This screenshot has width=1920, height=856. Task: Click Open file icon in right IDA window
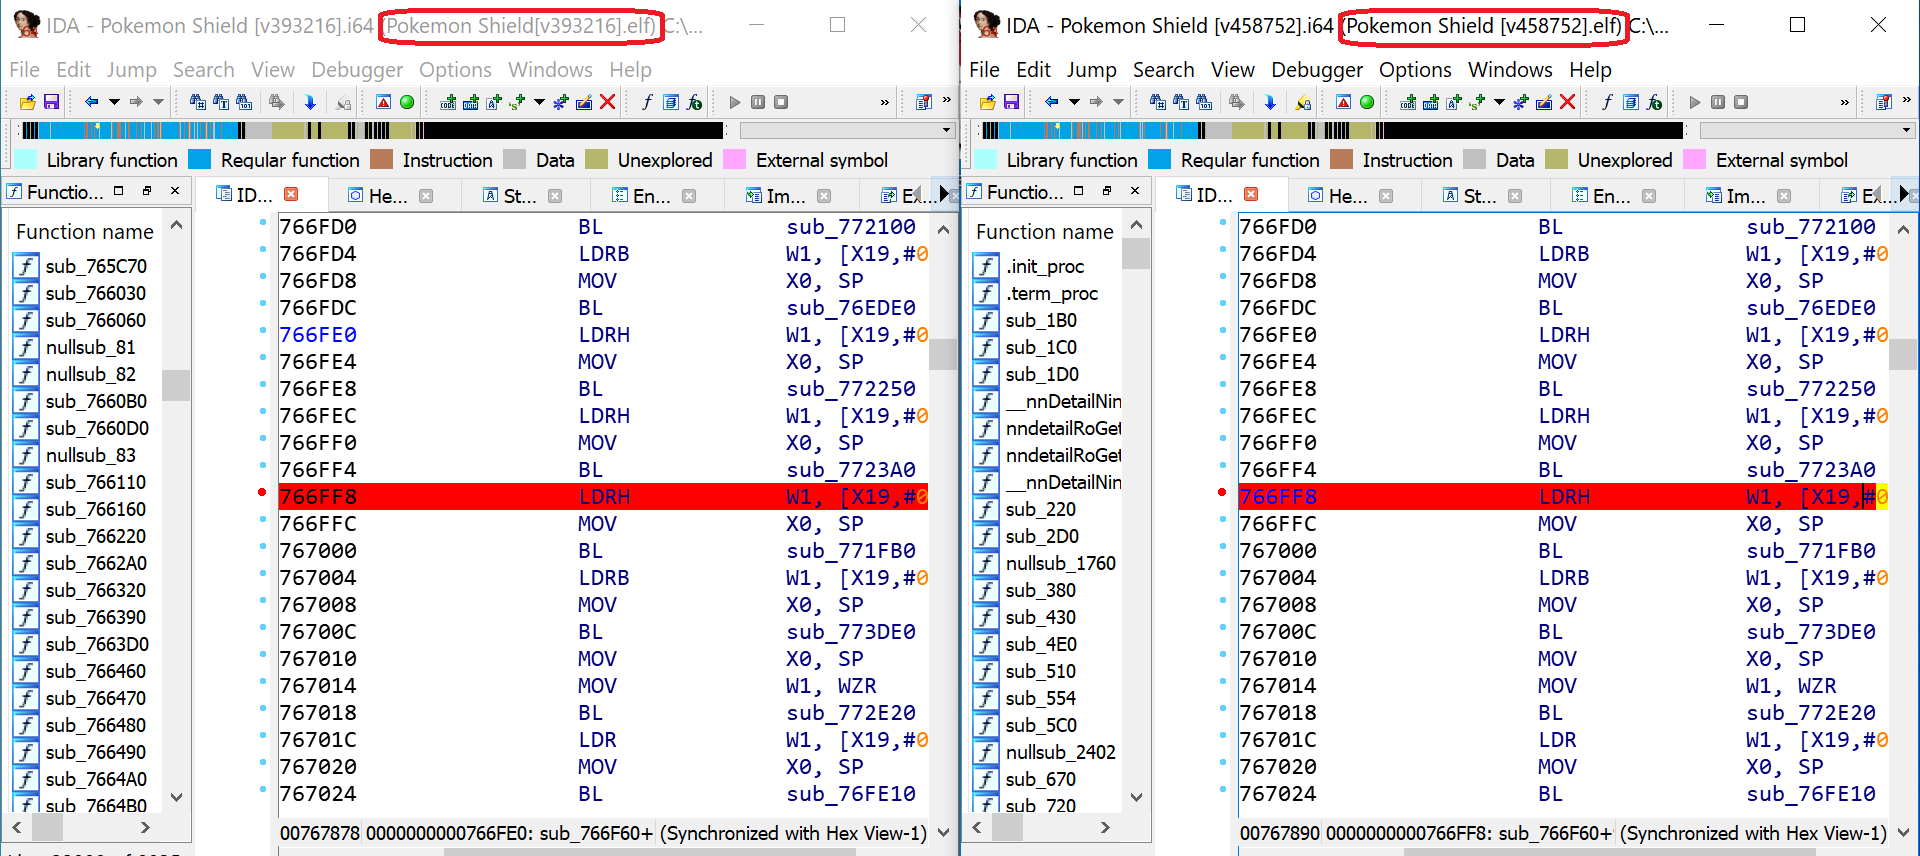point(987,102)
